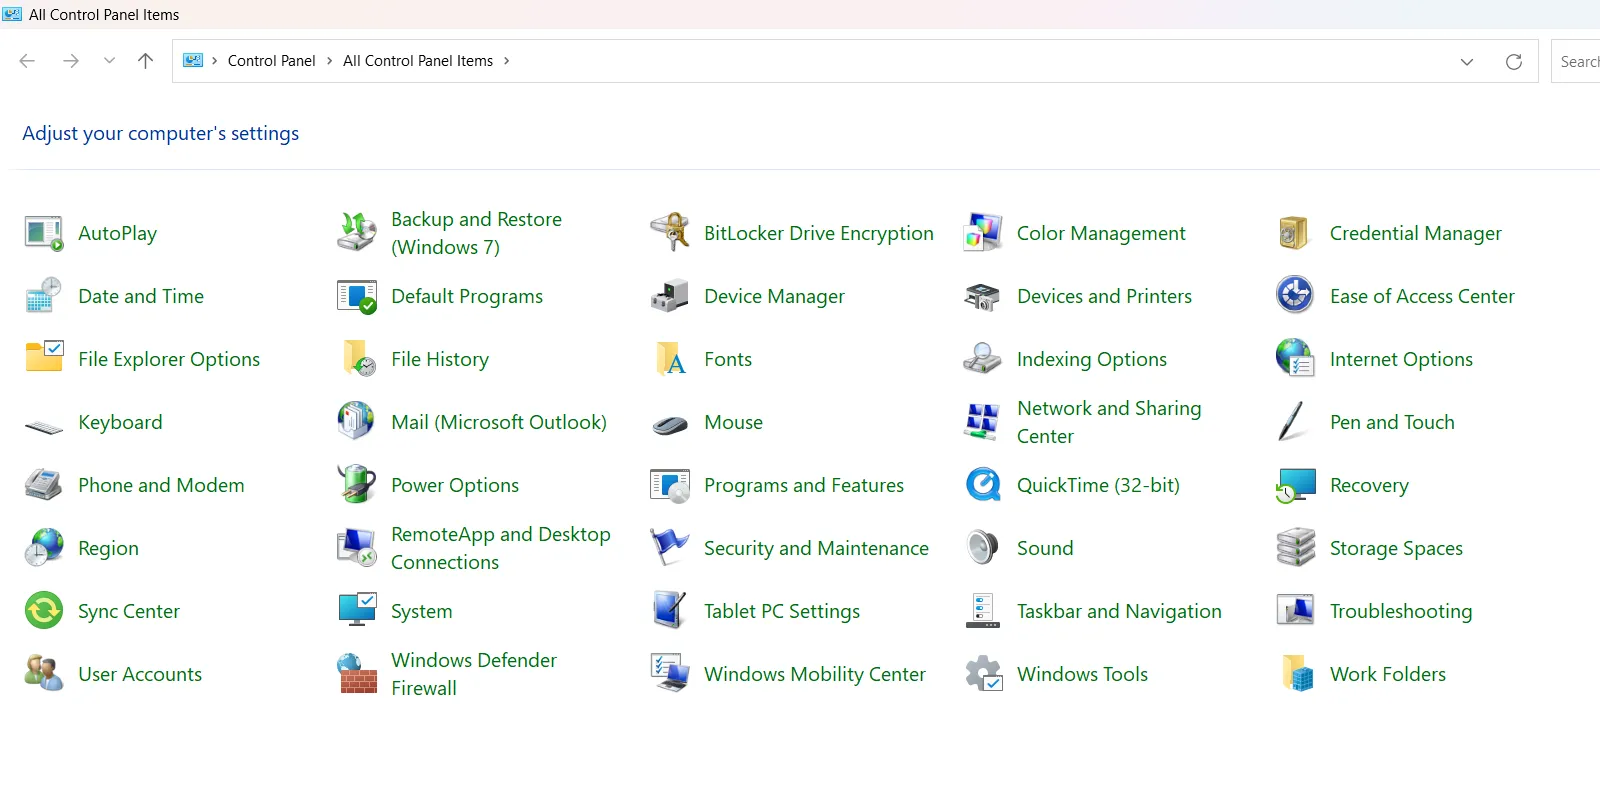Screen dimensions: 1600x800
Task: Click the Search Control Panel field
Action: click(1578, 62)
